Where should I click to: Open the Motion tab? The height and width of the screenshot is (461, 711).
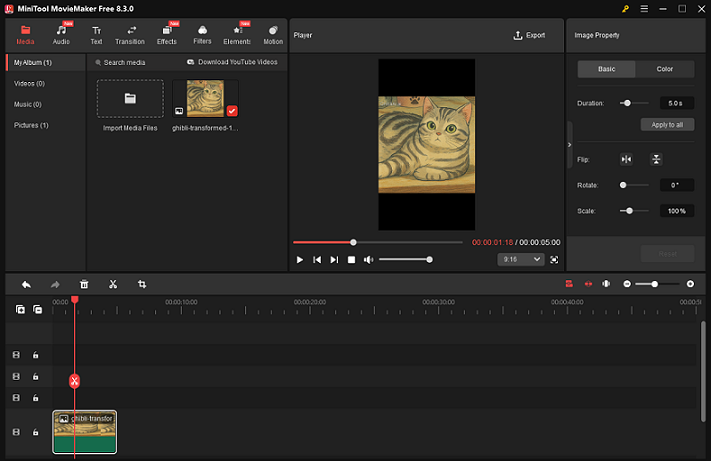(273, 35)
